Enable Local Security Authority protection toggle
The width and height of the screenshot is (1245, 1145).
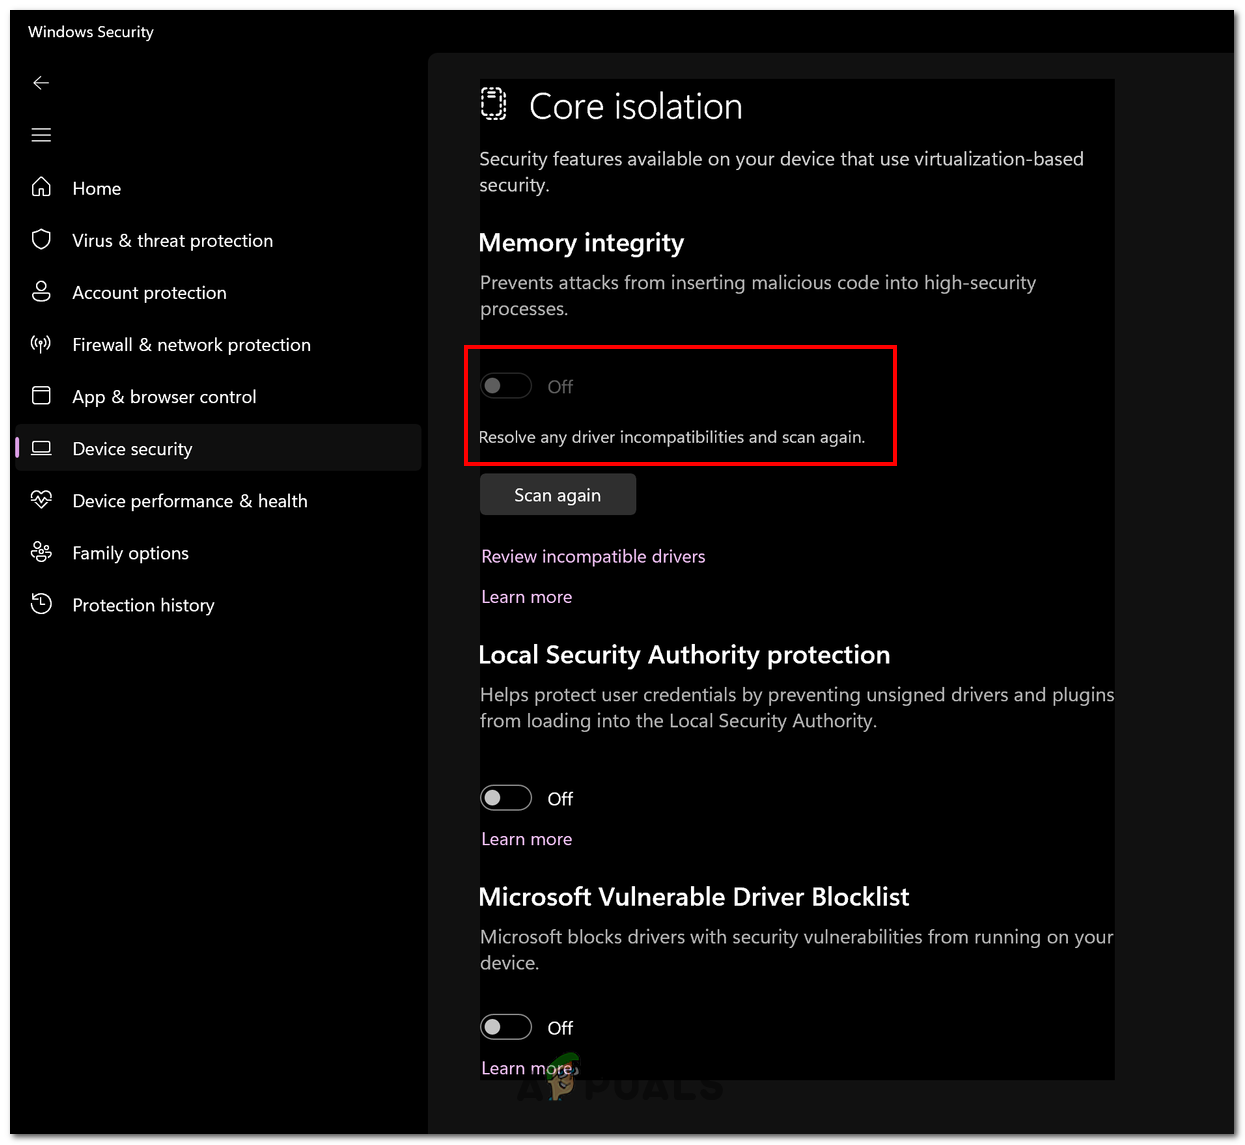coord(505,798)
